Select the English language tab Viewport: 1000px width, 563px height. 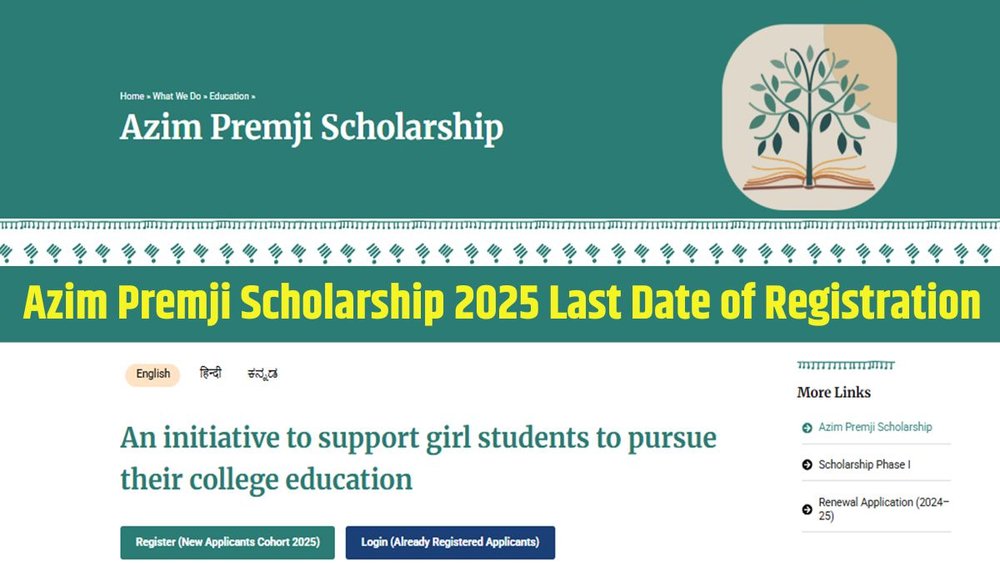(x=152, y=374)
